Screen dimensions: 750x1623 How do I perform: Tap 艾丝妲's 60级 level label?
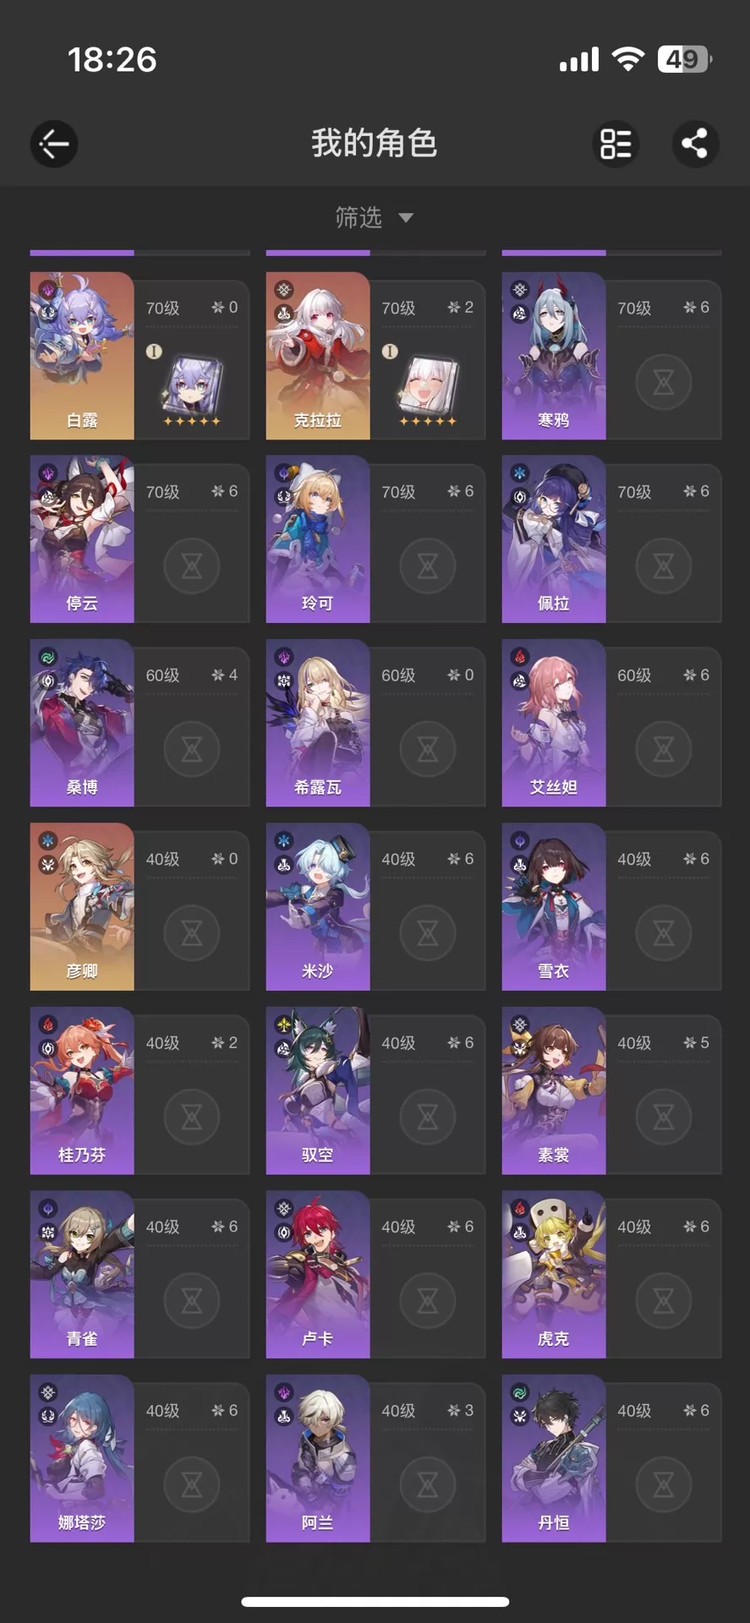pyautogui.click(x=634, y=676)
